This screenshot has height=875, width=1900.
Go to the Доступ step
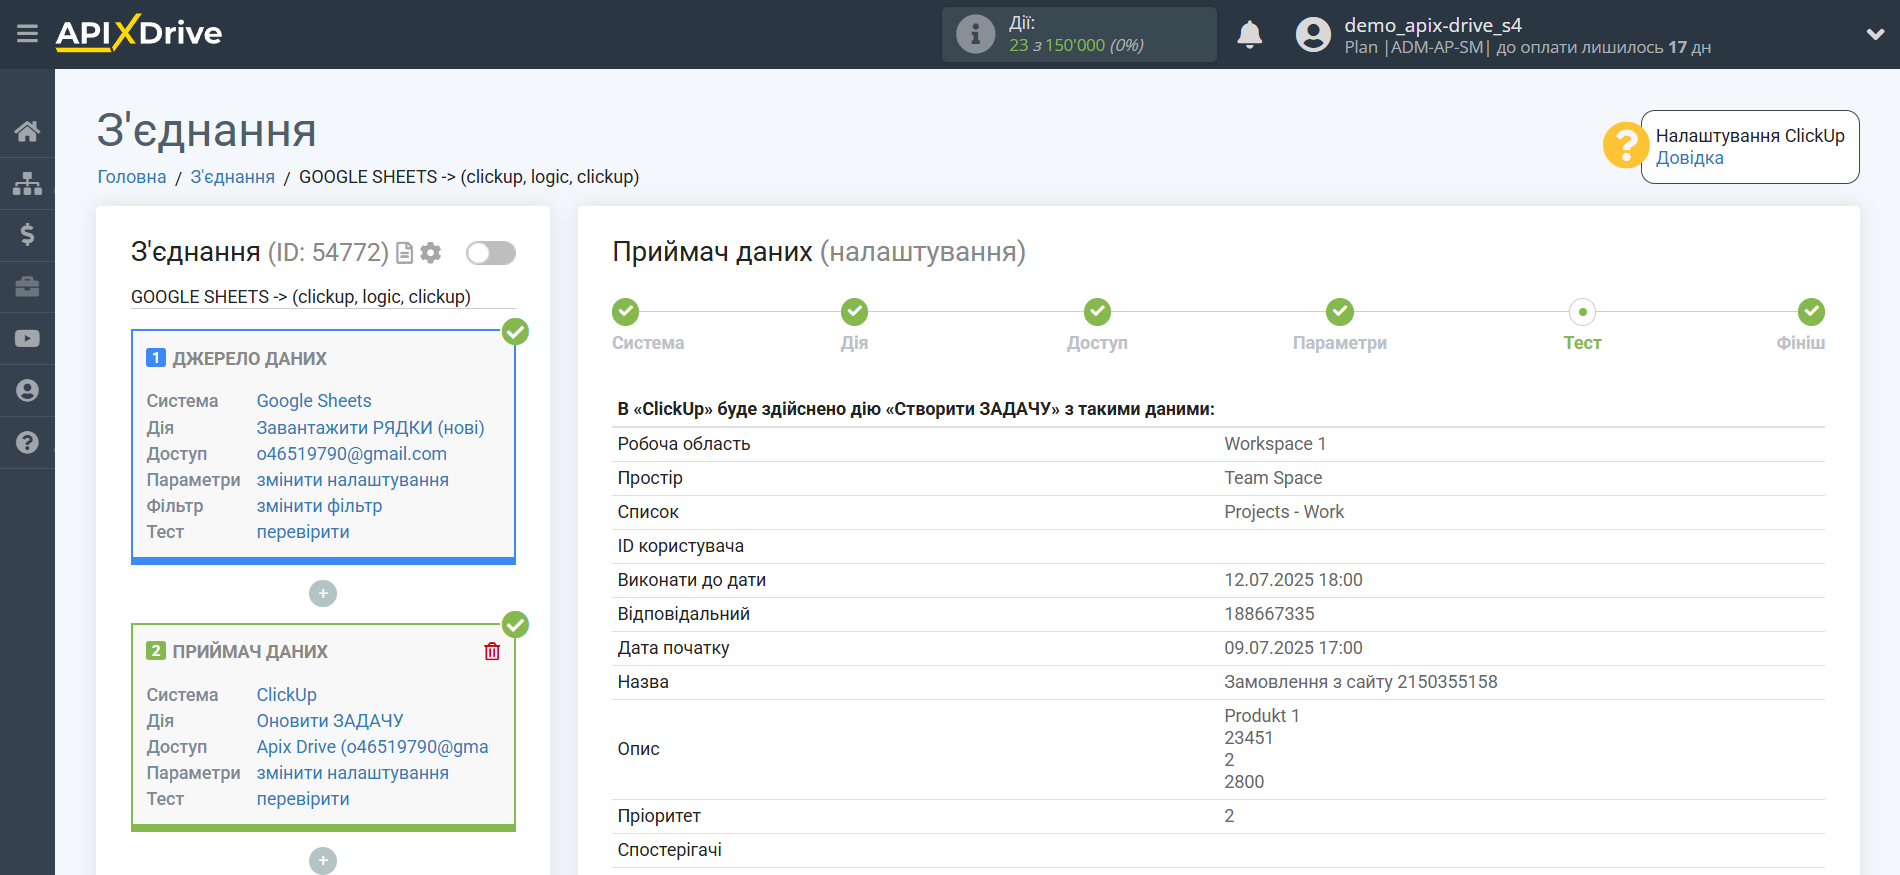pos(1097,312)
